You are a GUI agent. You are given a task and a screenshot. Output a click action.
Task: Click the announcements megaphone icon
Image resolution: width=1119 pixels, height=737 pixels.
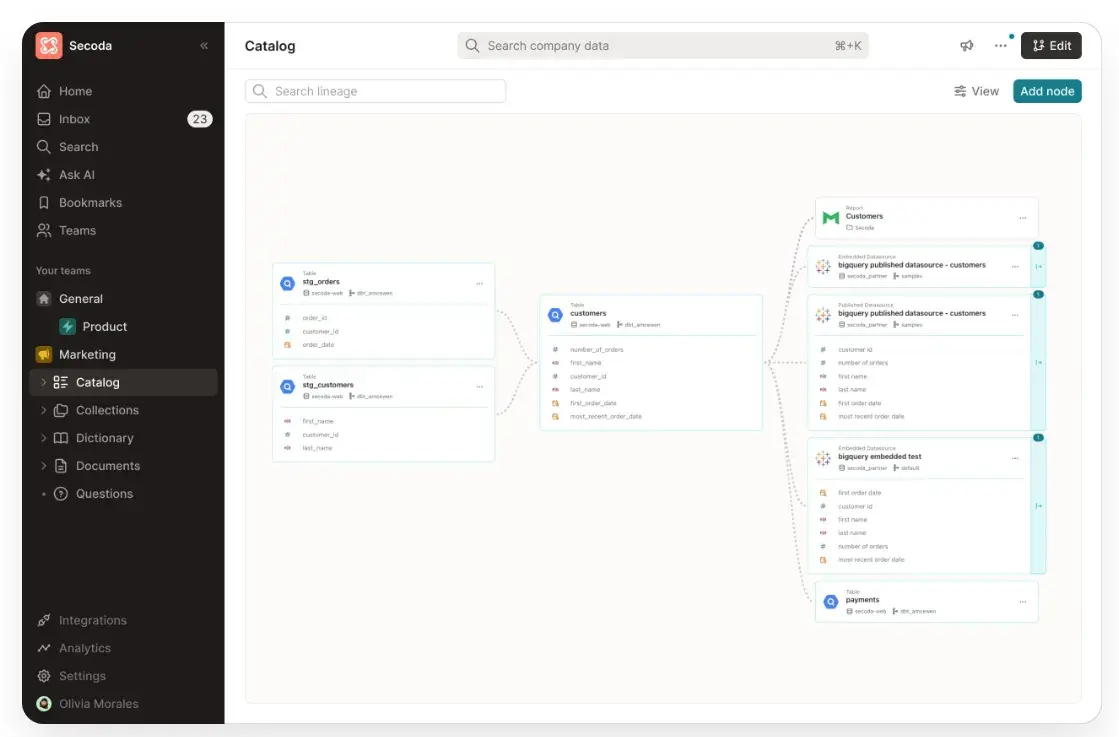click(x=967, y=46)
